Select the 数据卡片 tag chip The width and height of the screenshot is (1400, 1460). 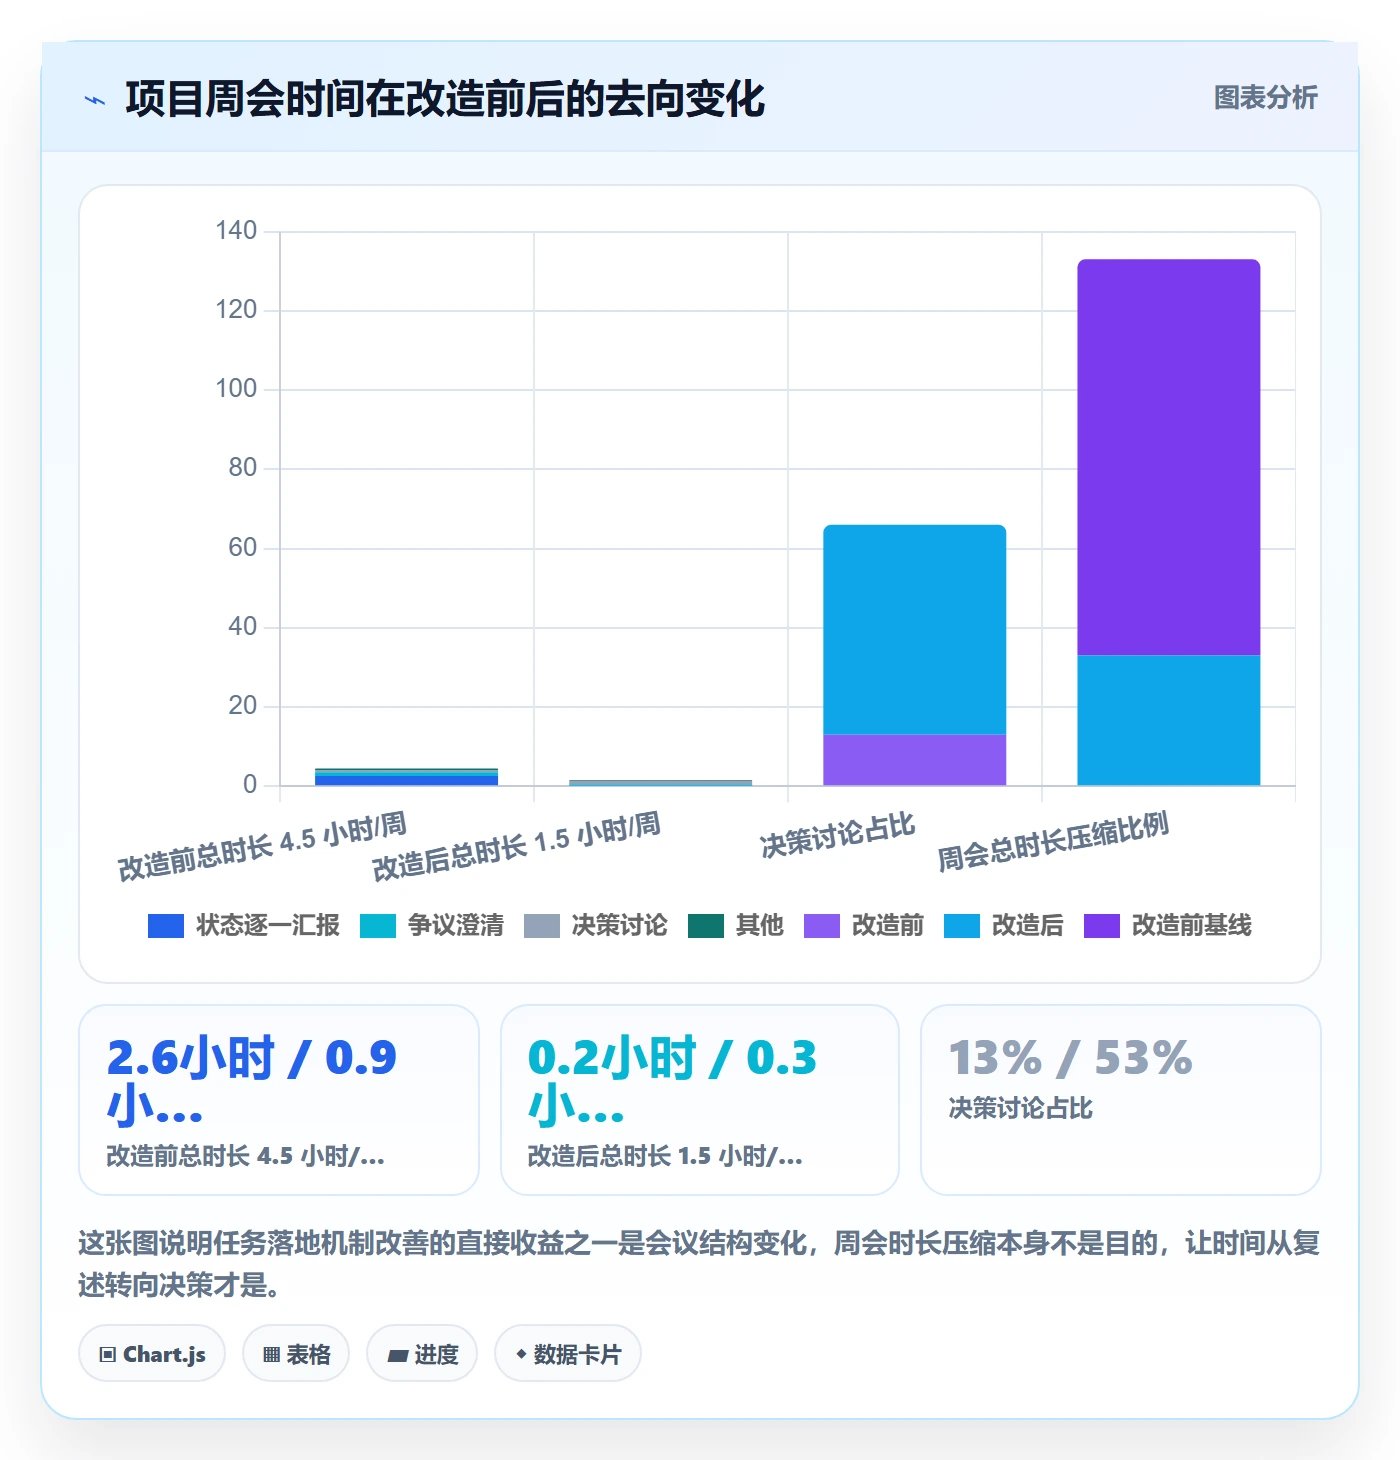[x=568, y=1354]
